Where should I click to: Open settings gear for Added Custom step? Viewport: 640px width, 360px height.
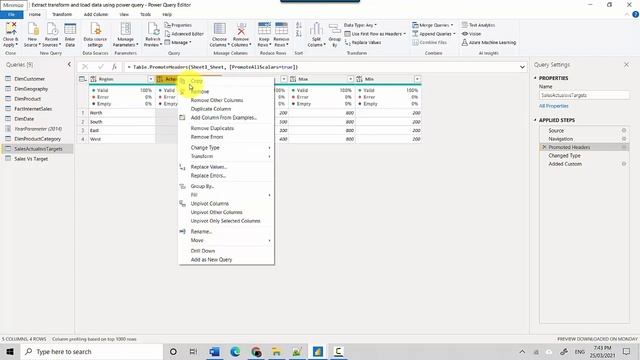point(624,164)
